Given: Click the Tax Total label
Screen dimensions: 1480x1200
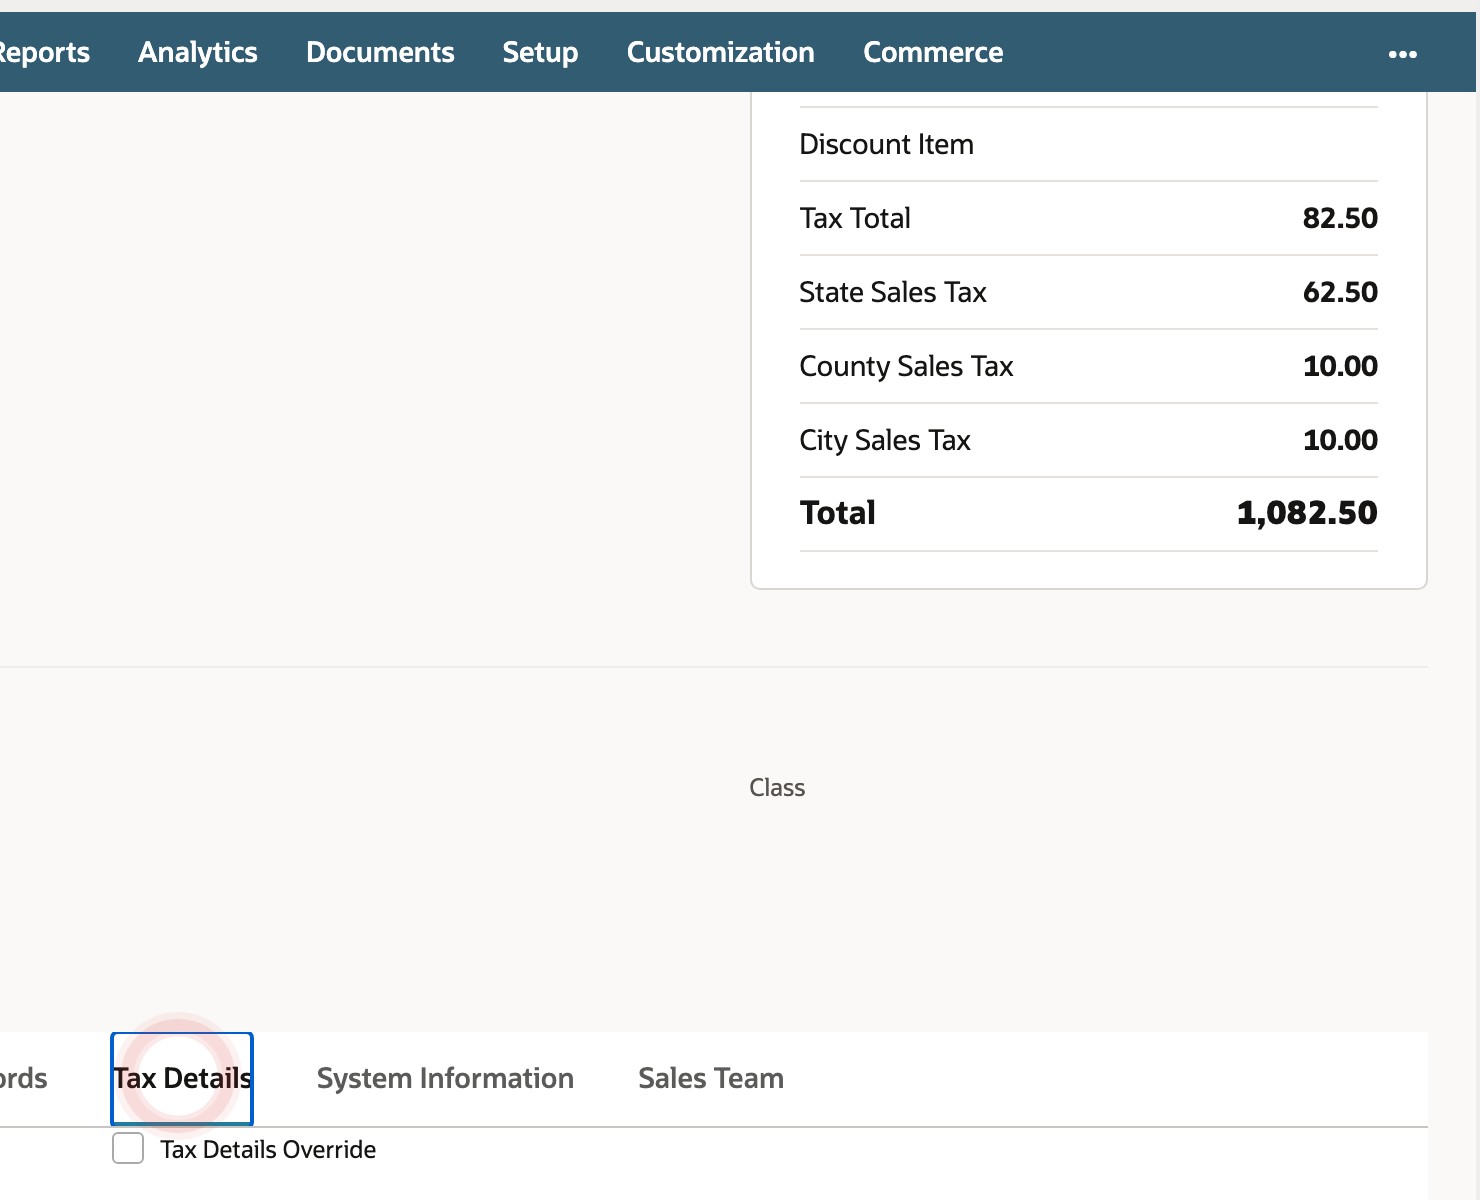Looking at the screenshot, I should tap(855, 218).
